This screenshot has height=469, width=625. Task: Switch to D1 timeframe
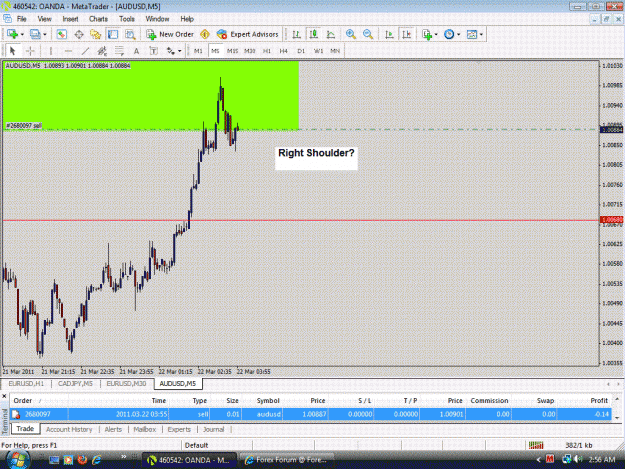pyautogui.click(x=301, y=51)
